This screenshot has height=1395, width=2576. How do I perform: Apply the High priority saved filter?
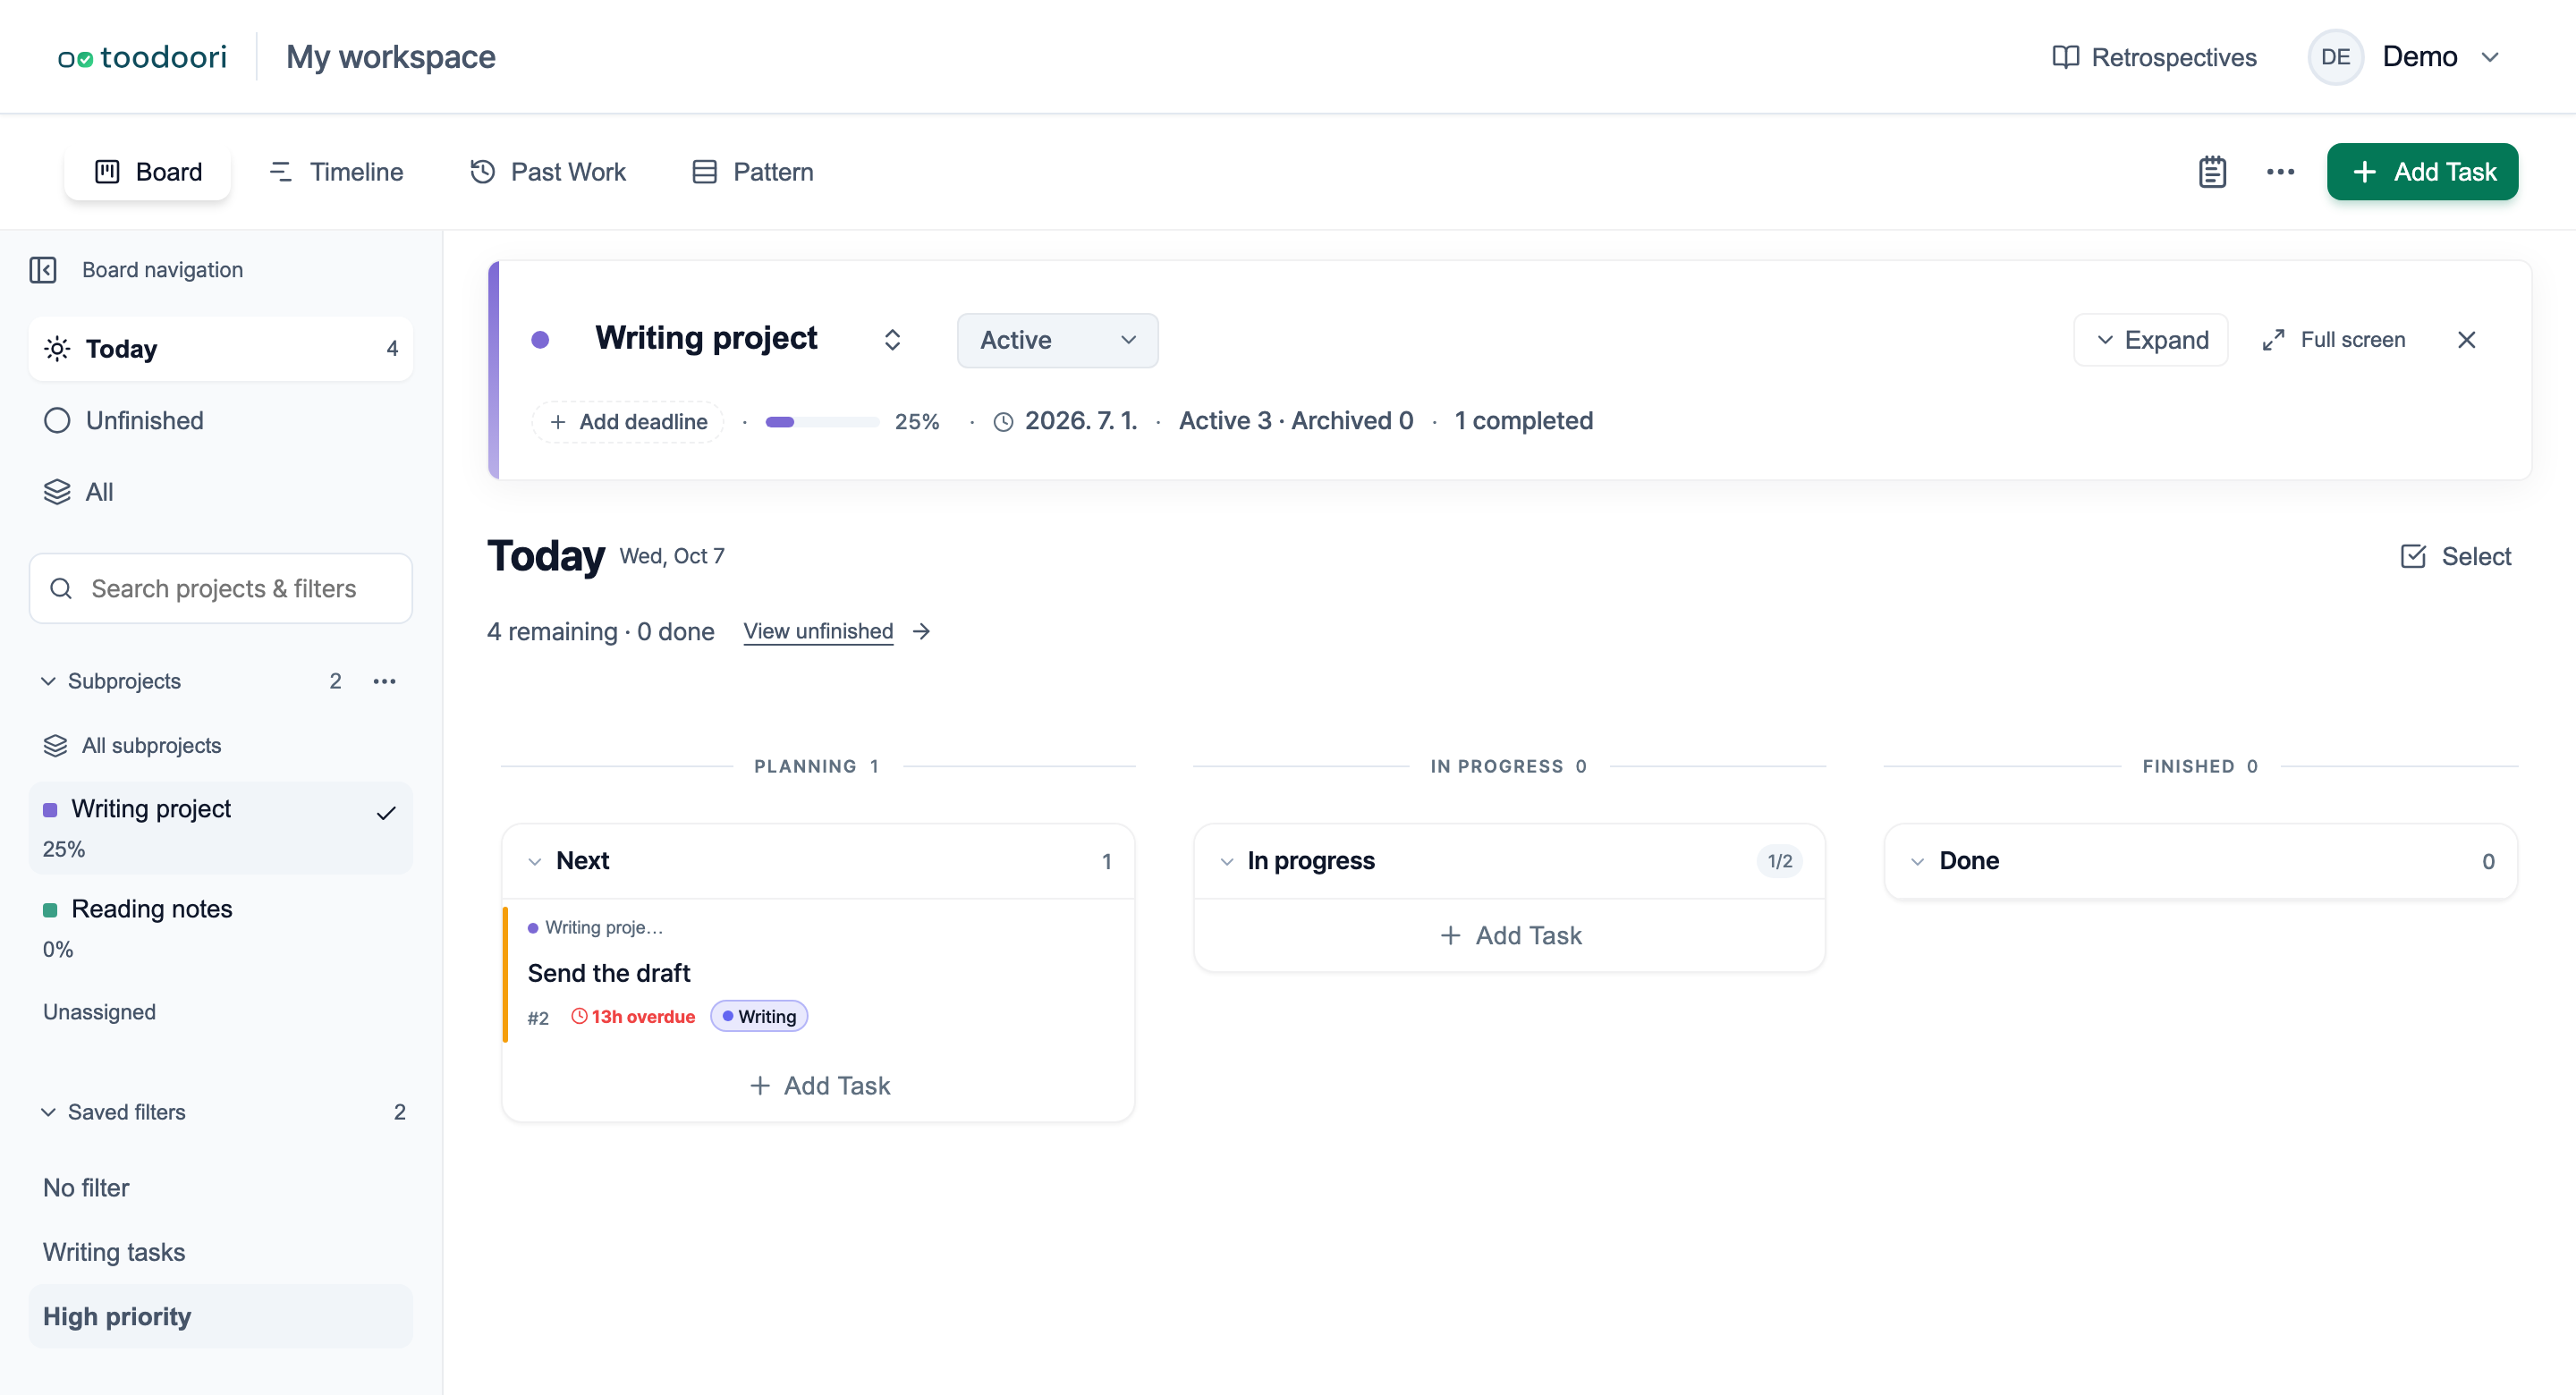pyautogui.click(x=221, y=1317)
